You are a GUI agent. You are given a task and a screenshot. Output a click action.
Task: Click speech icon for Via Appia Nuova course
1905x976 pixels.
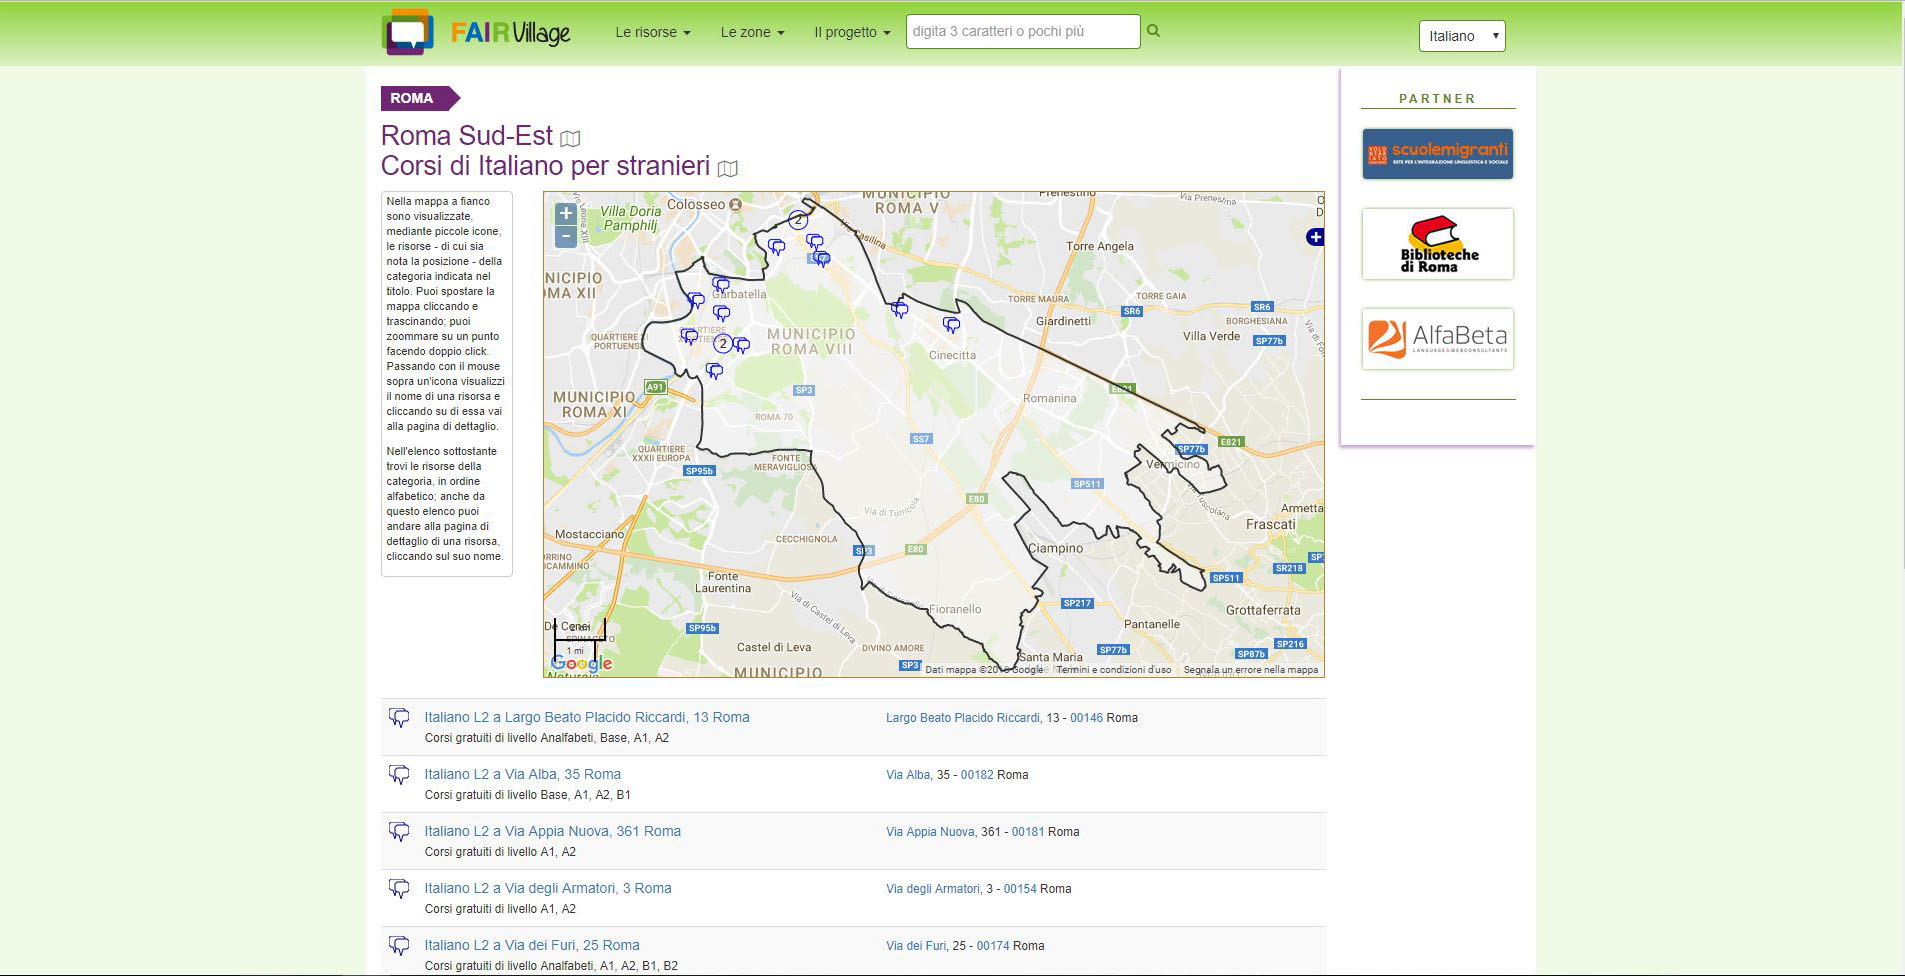point(399,831)
